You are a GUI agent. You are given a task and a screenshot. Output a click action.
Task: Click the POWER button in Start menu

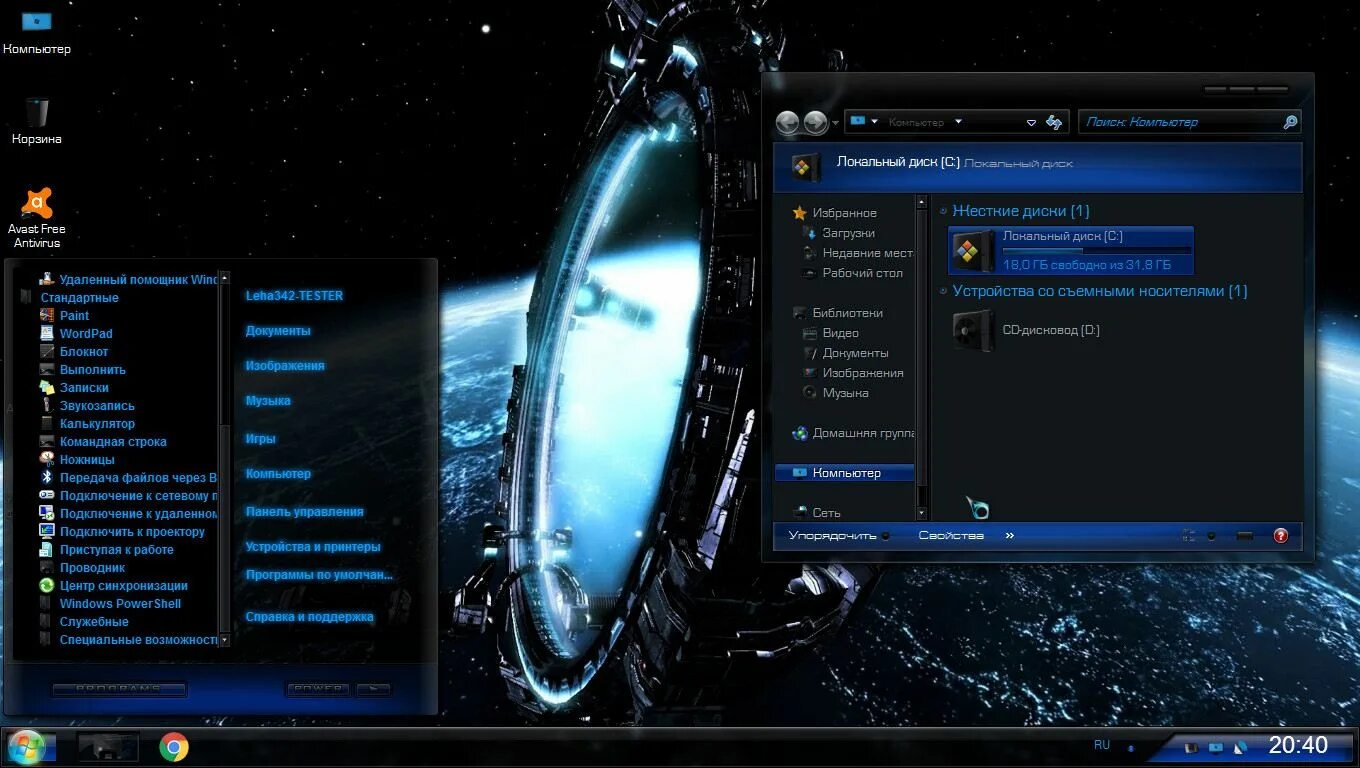(x=320, y=689)
